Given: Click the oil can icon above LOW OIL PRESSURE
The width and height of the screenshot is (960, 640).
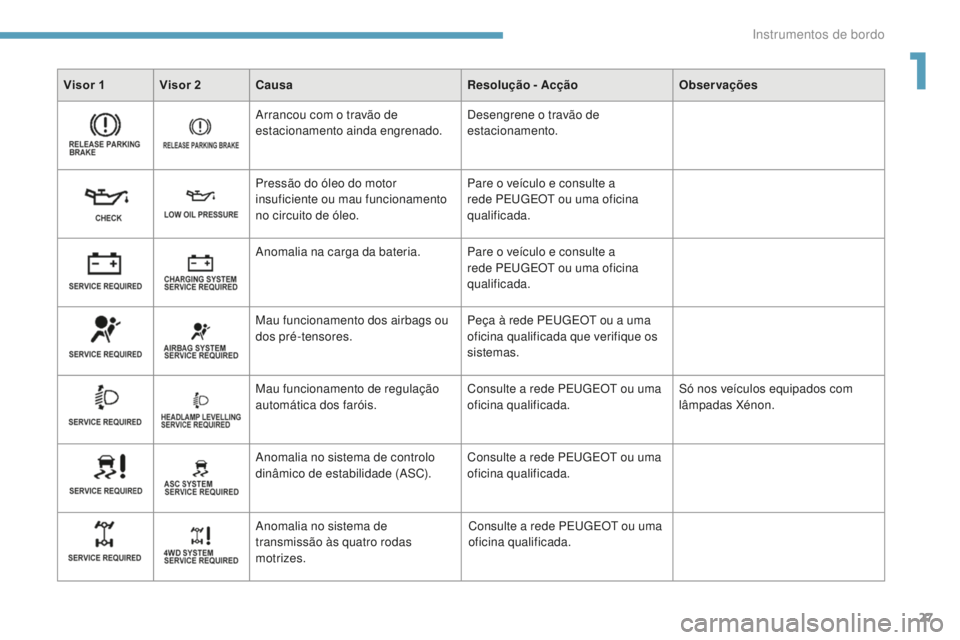Looking at the screenshot, I should pos(200,196).
